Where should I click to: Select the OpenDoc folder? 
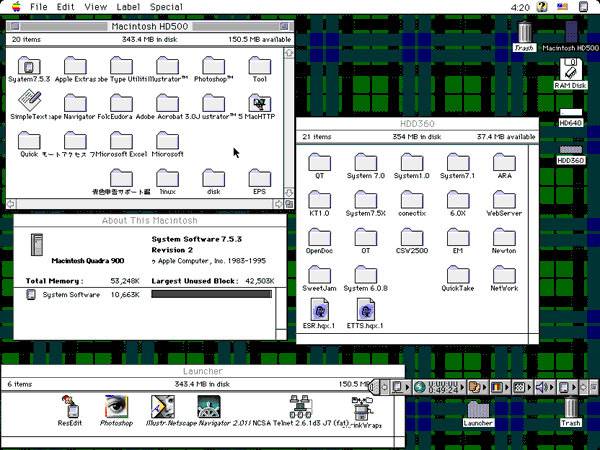(x=320, y=237)
